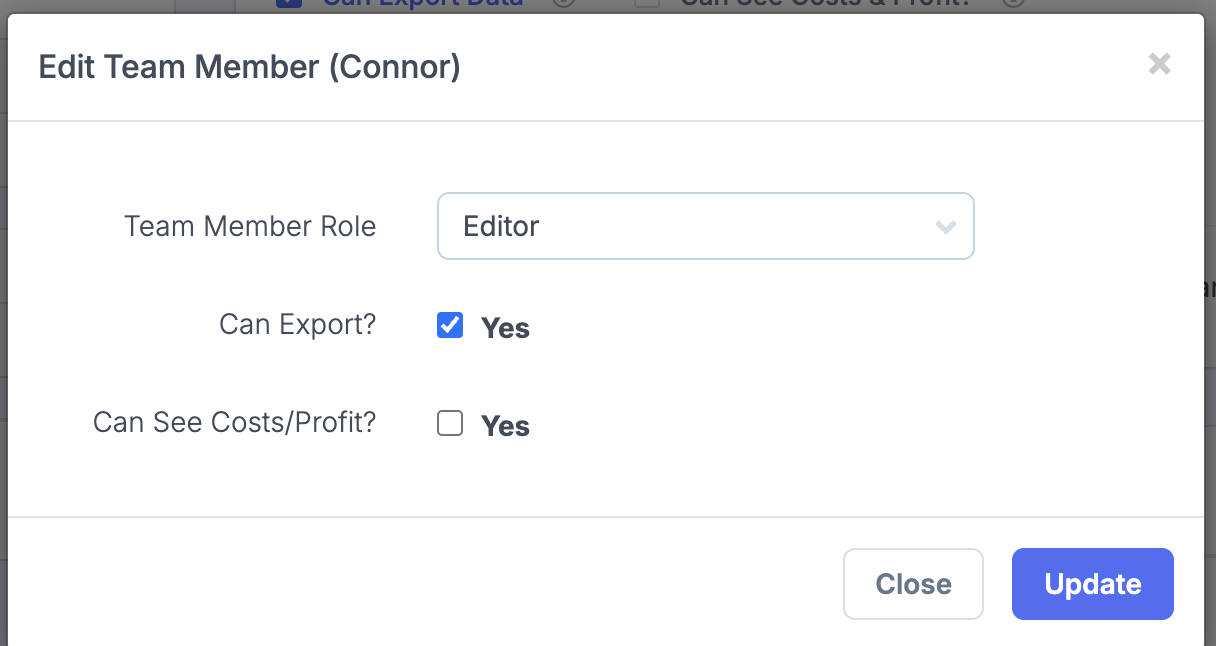The image size is (1216, 646).
Task: Enable "Can See Costs/Profit?" for Connor
Action: (x=450, y=423)
